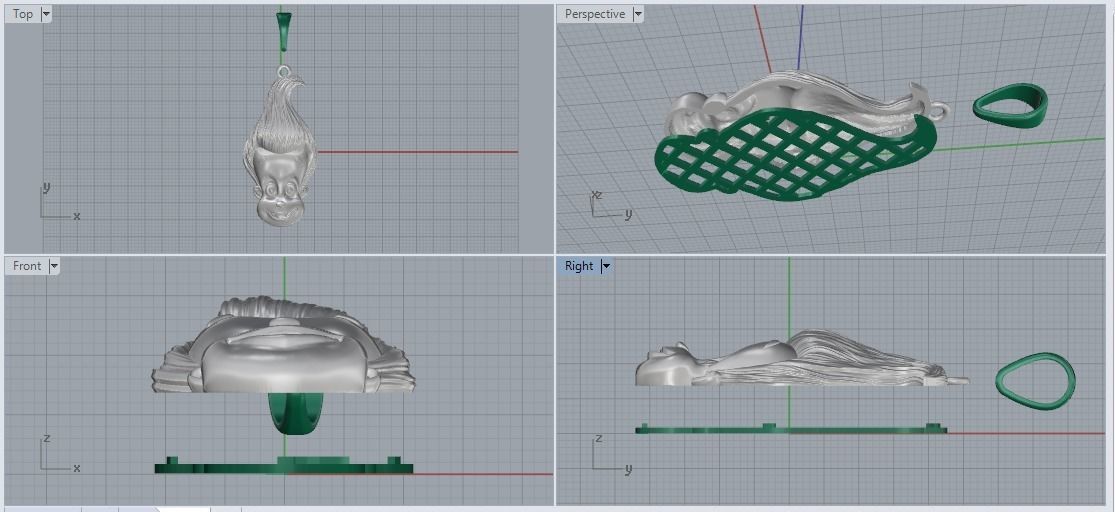Select the green bail loop in Top view
This screenshot has width=1115, height=512.
click(284, 31)
